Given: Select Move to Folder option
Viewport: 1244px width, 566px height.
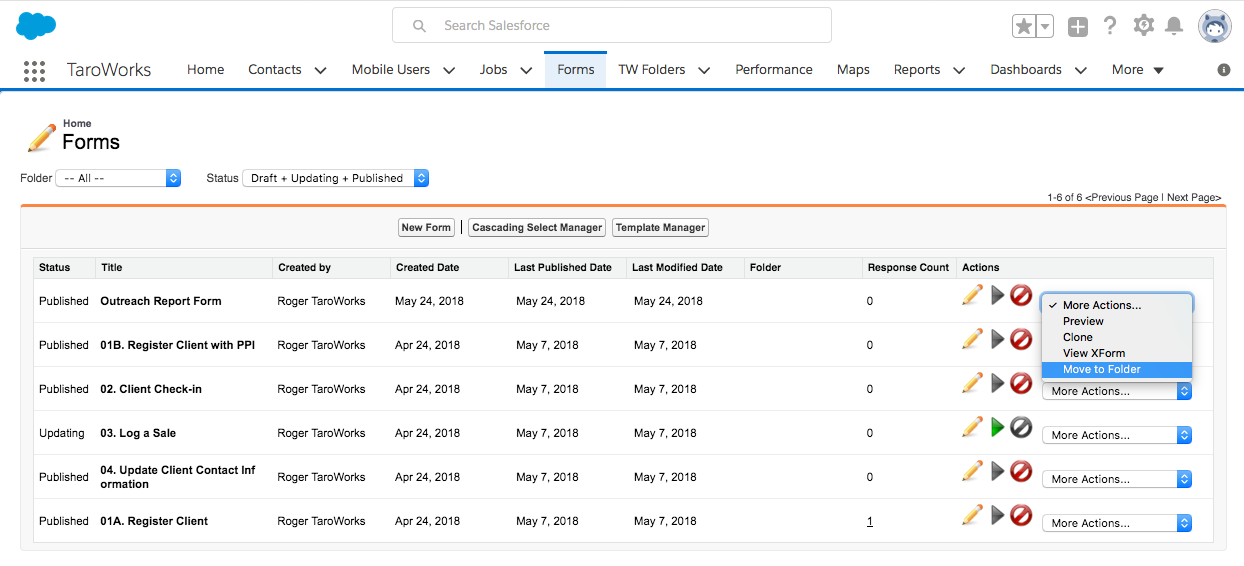Looking at the screenshot, I should point(1116,369).
